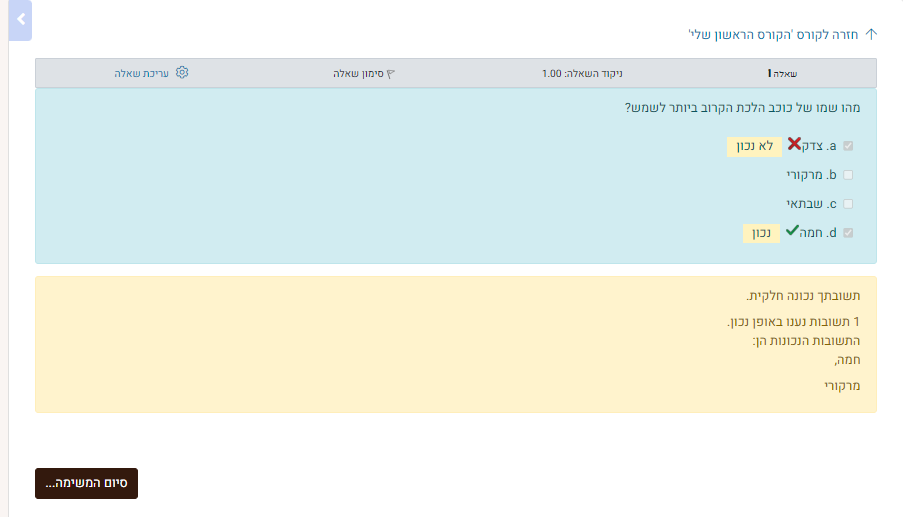
Task: Click the question text about closest planet
Action: (742, 108)
